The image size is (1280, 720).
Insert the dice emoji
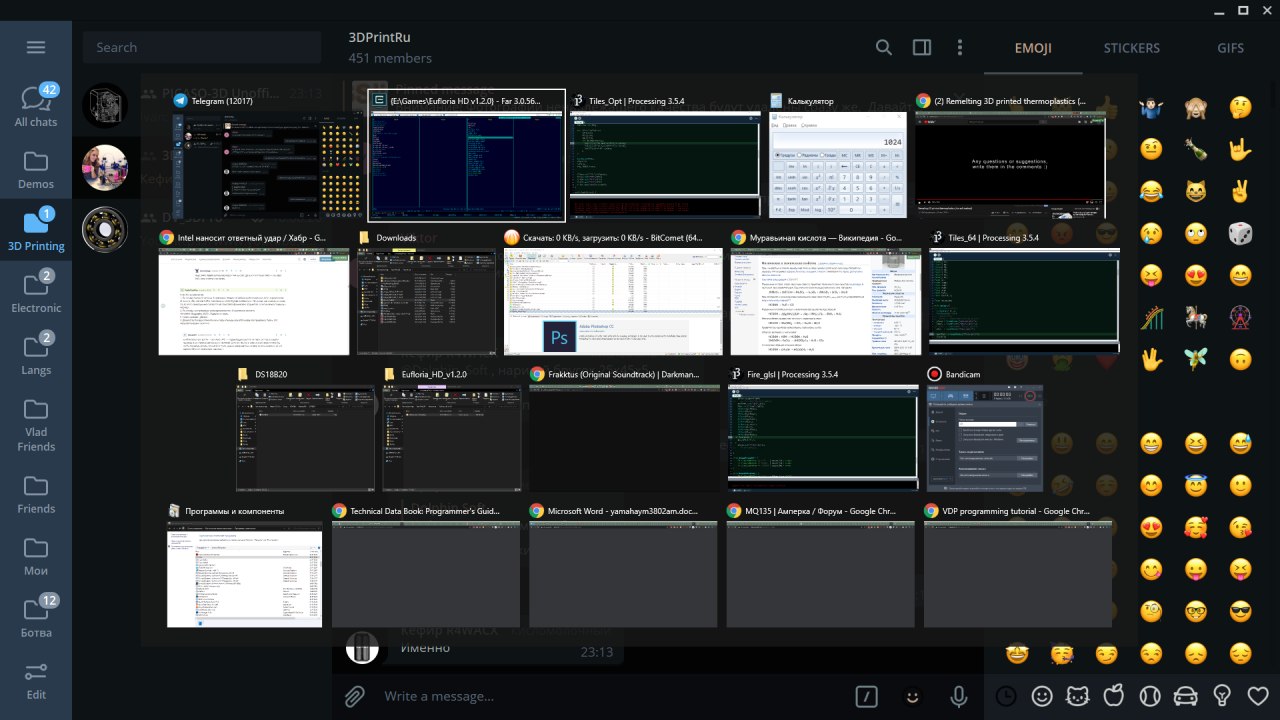pyautogui.click(x=1240, y=233)
